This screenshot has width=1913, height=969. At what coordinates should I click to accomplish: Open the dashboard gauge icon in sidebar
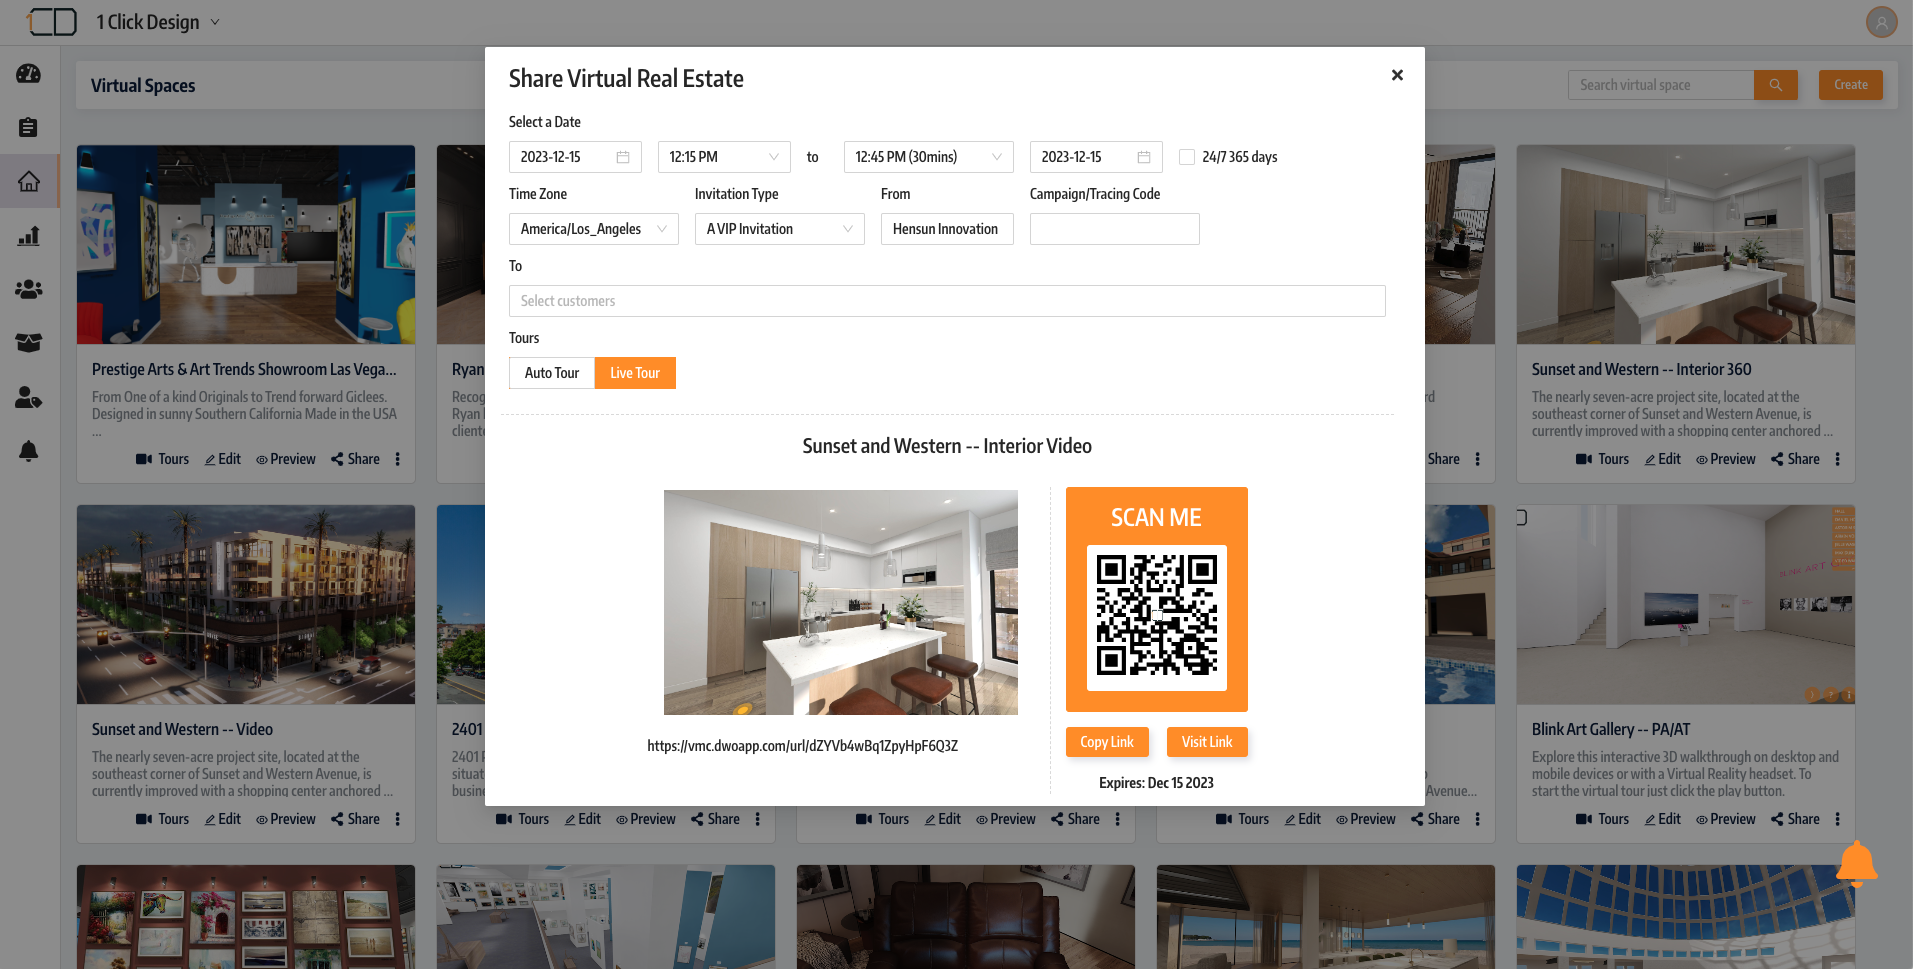[29, 73]
